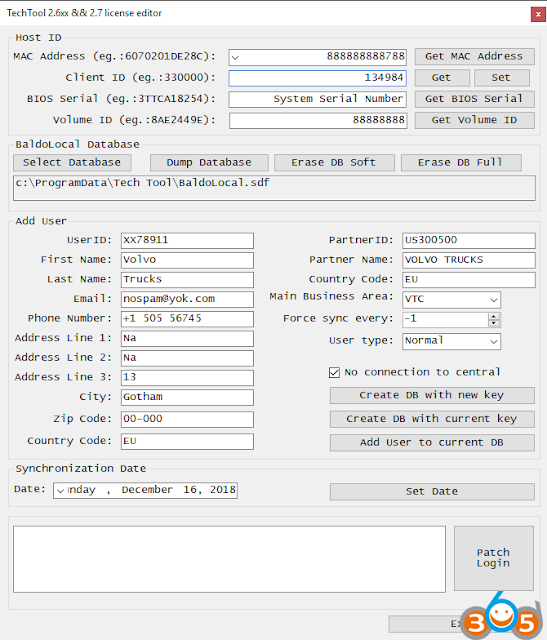Increase Force sync value with up arrow
The width and height of the screenshot is (547, 640).
click(x=494, y=317)
